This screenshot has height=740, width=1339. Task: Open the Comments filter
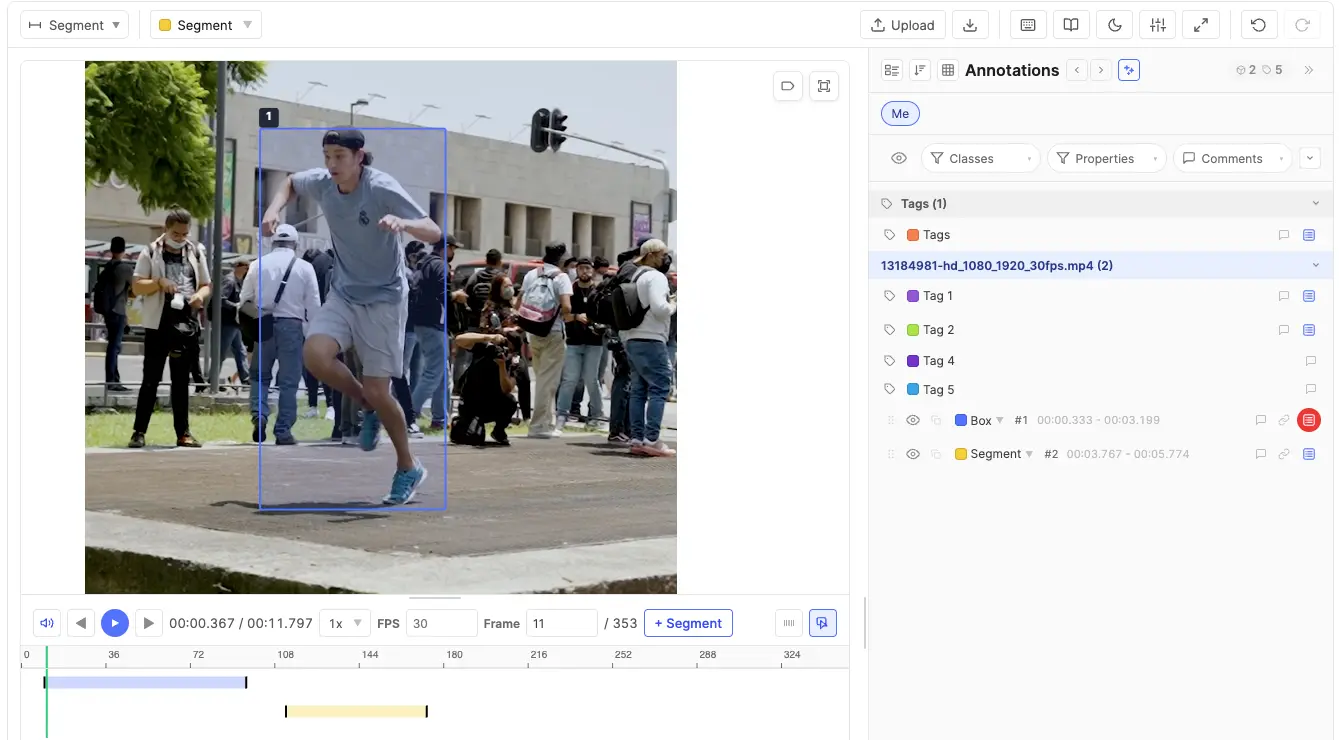tap(1232, 158)
